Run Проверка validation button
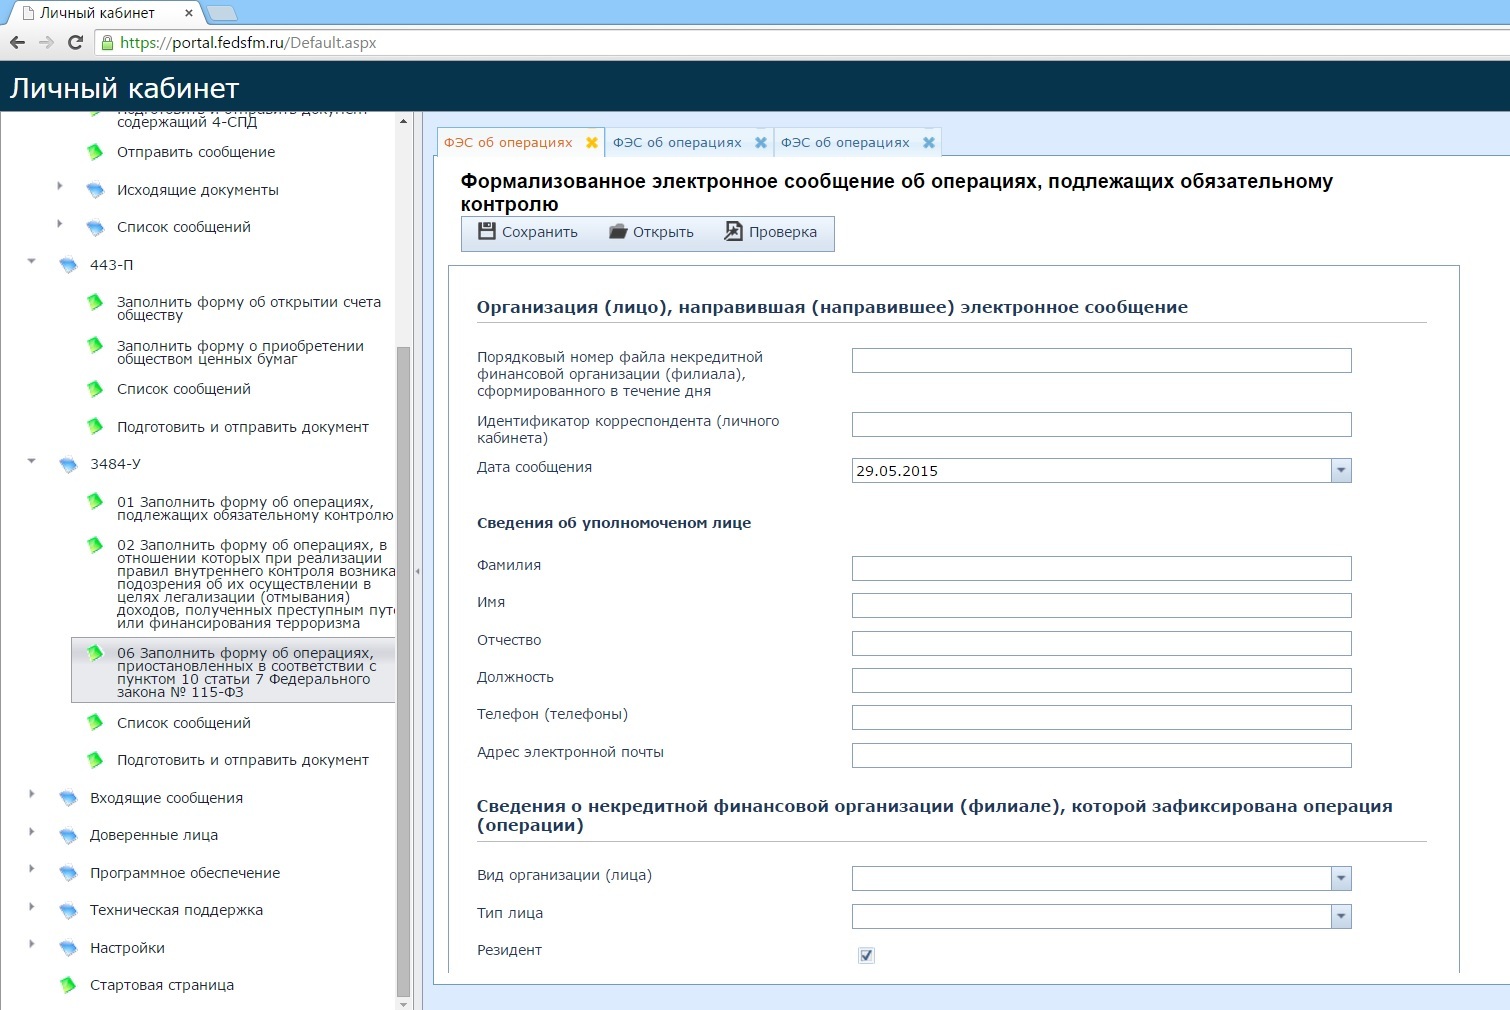The width and height of the screenshot is (1510, 1010). click(770, 232)
